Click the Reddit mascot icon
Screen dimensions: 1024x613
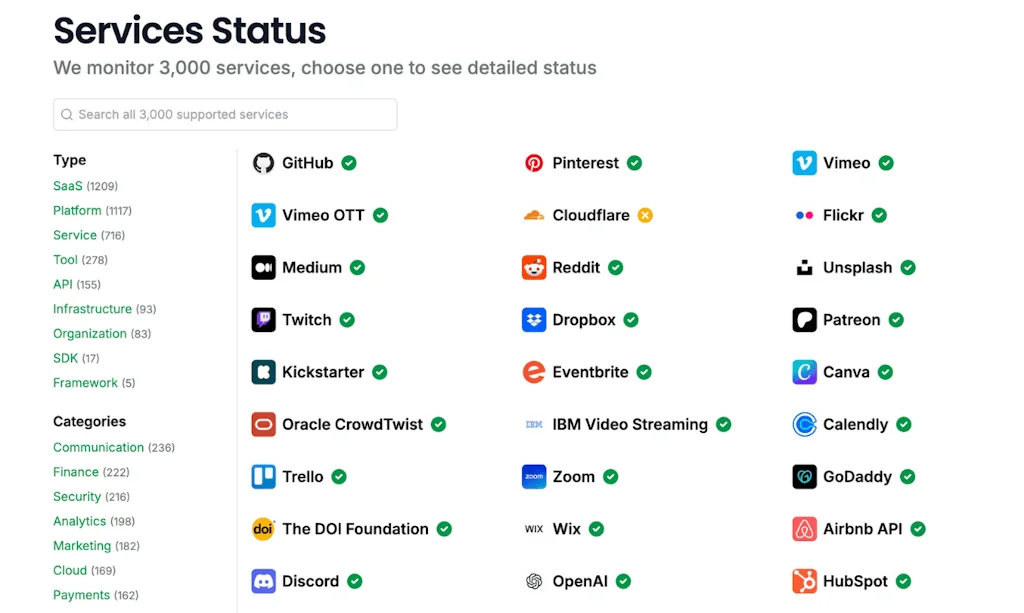[534, 268]
